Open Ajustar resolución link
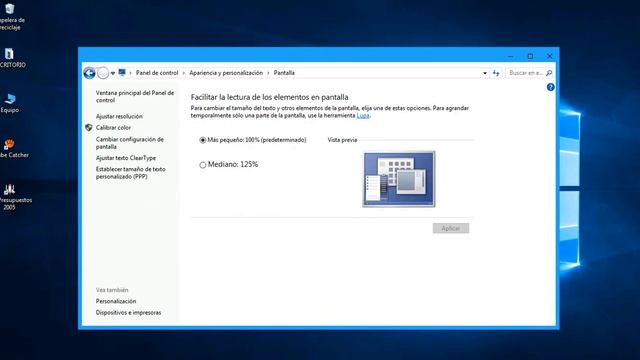The width and height of the screenshot is (640, 360). click(x=119, y=116)
